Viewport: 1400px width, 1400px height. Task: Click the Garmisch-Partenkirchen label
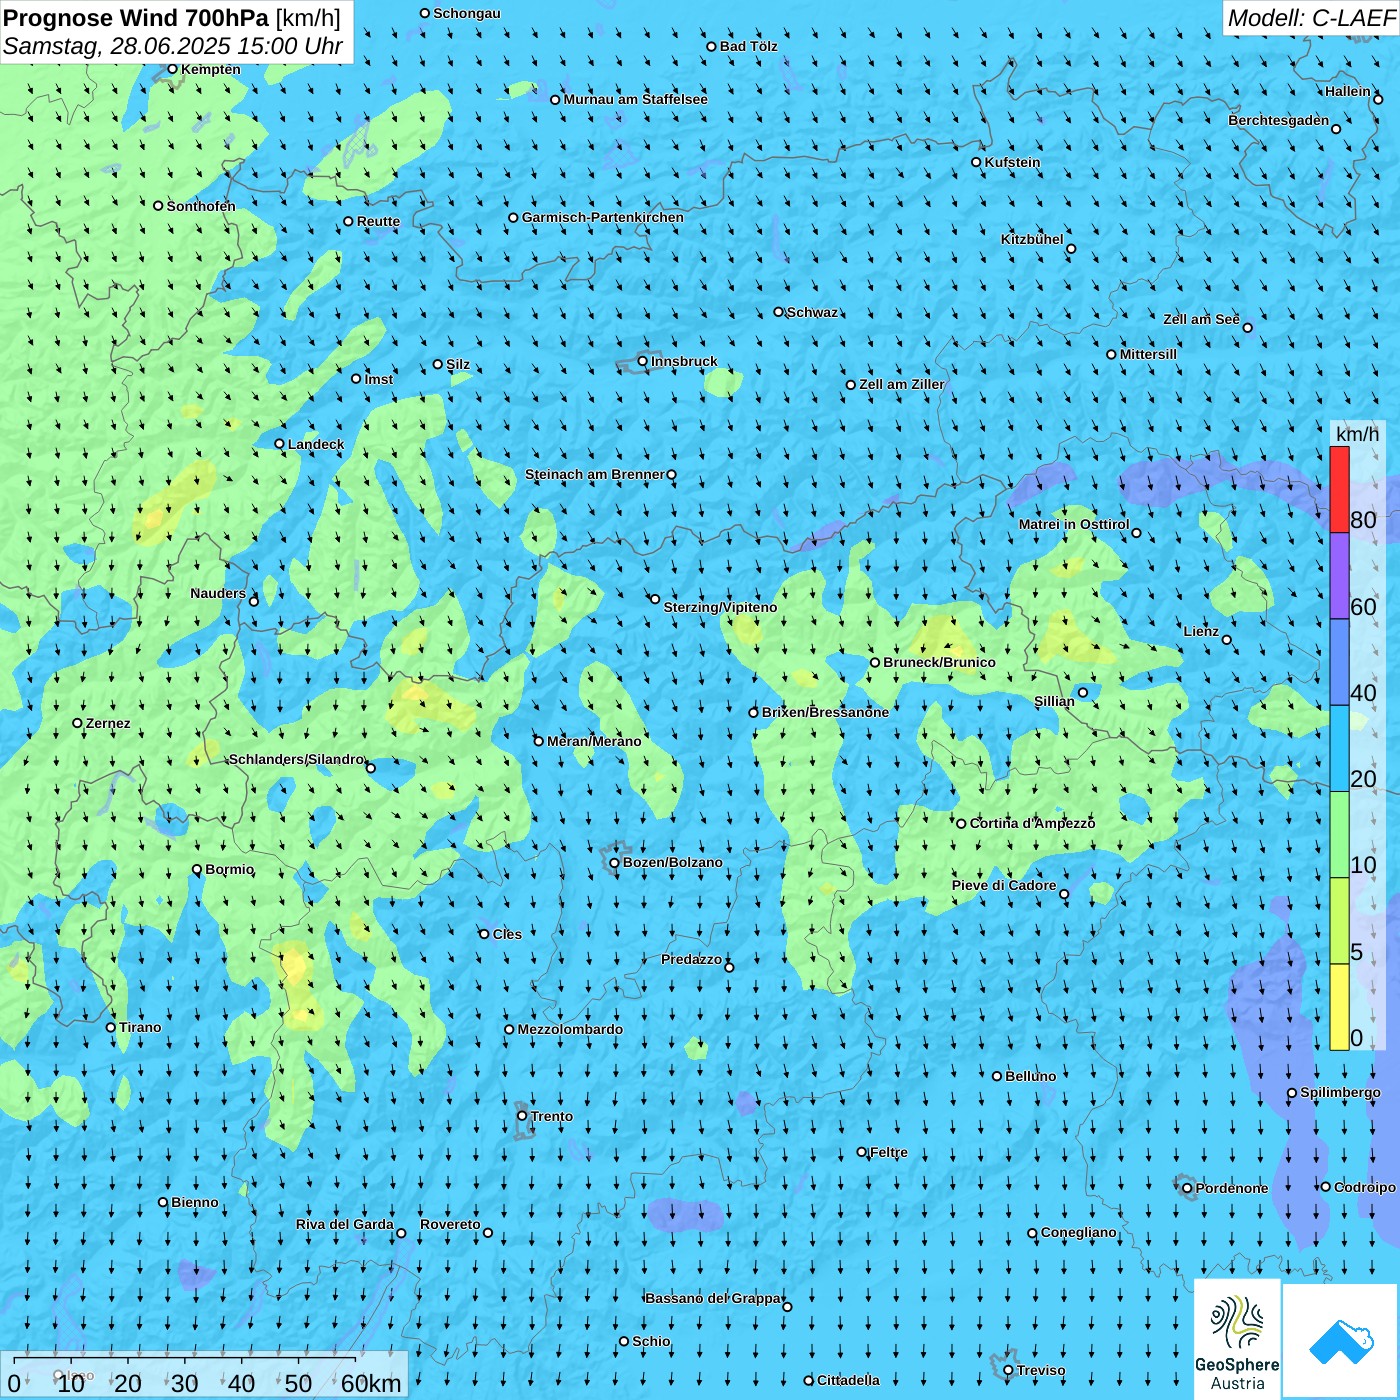pos(603,217)
